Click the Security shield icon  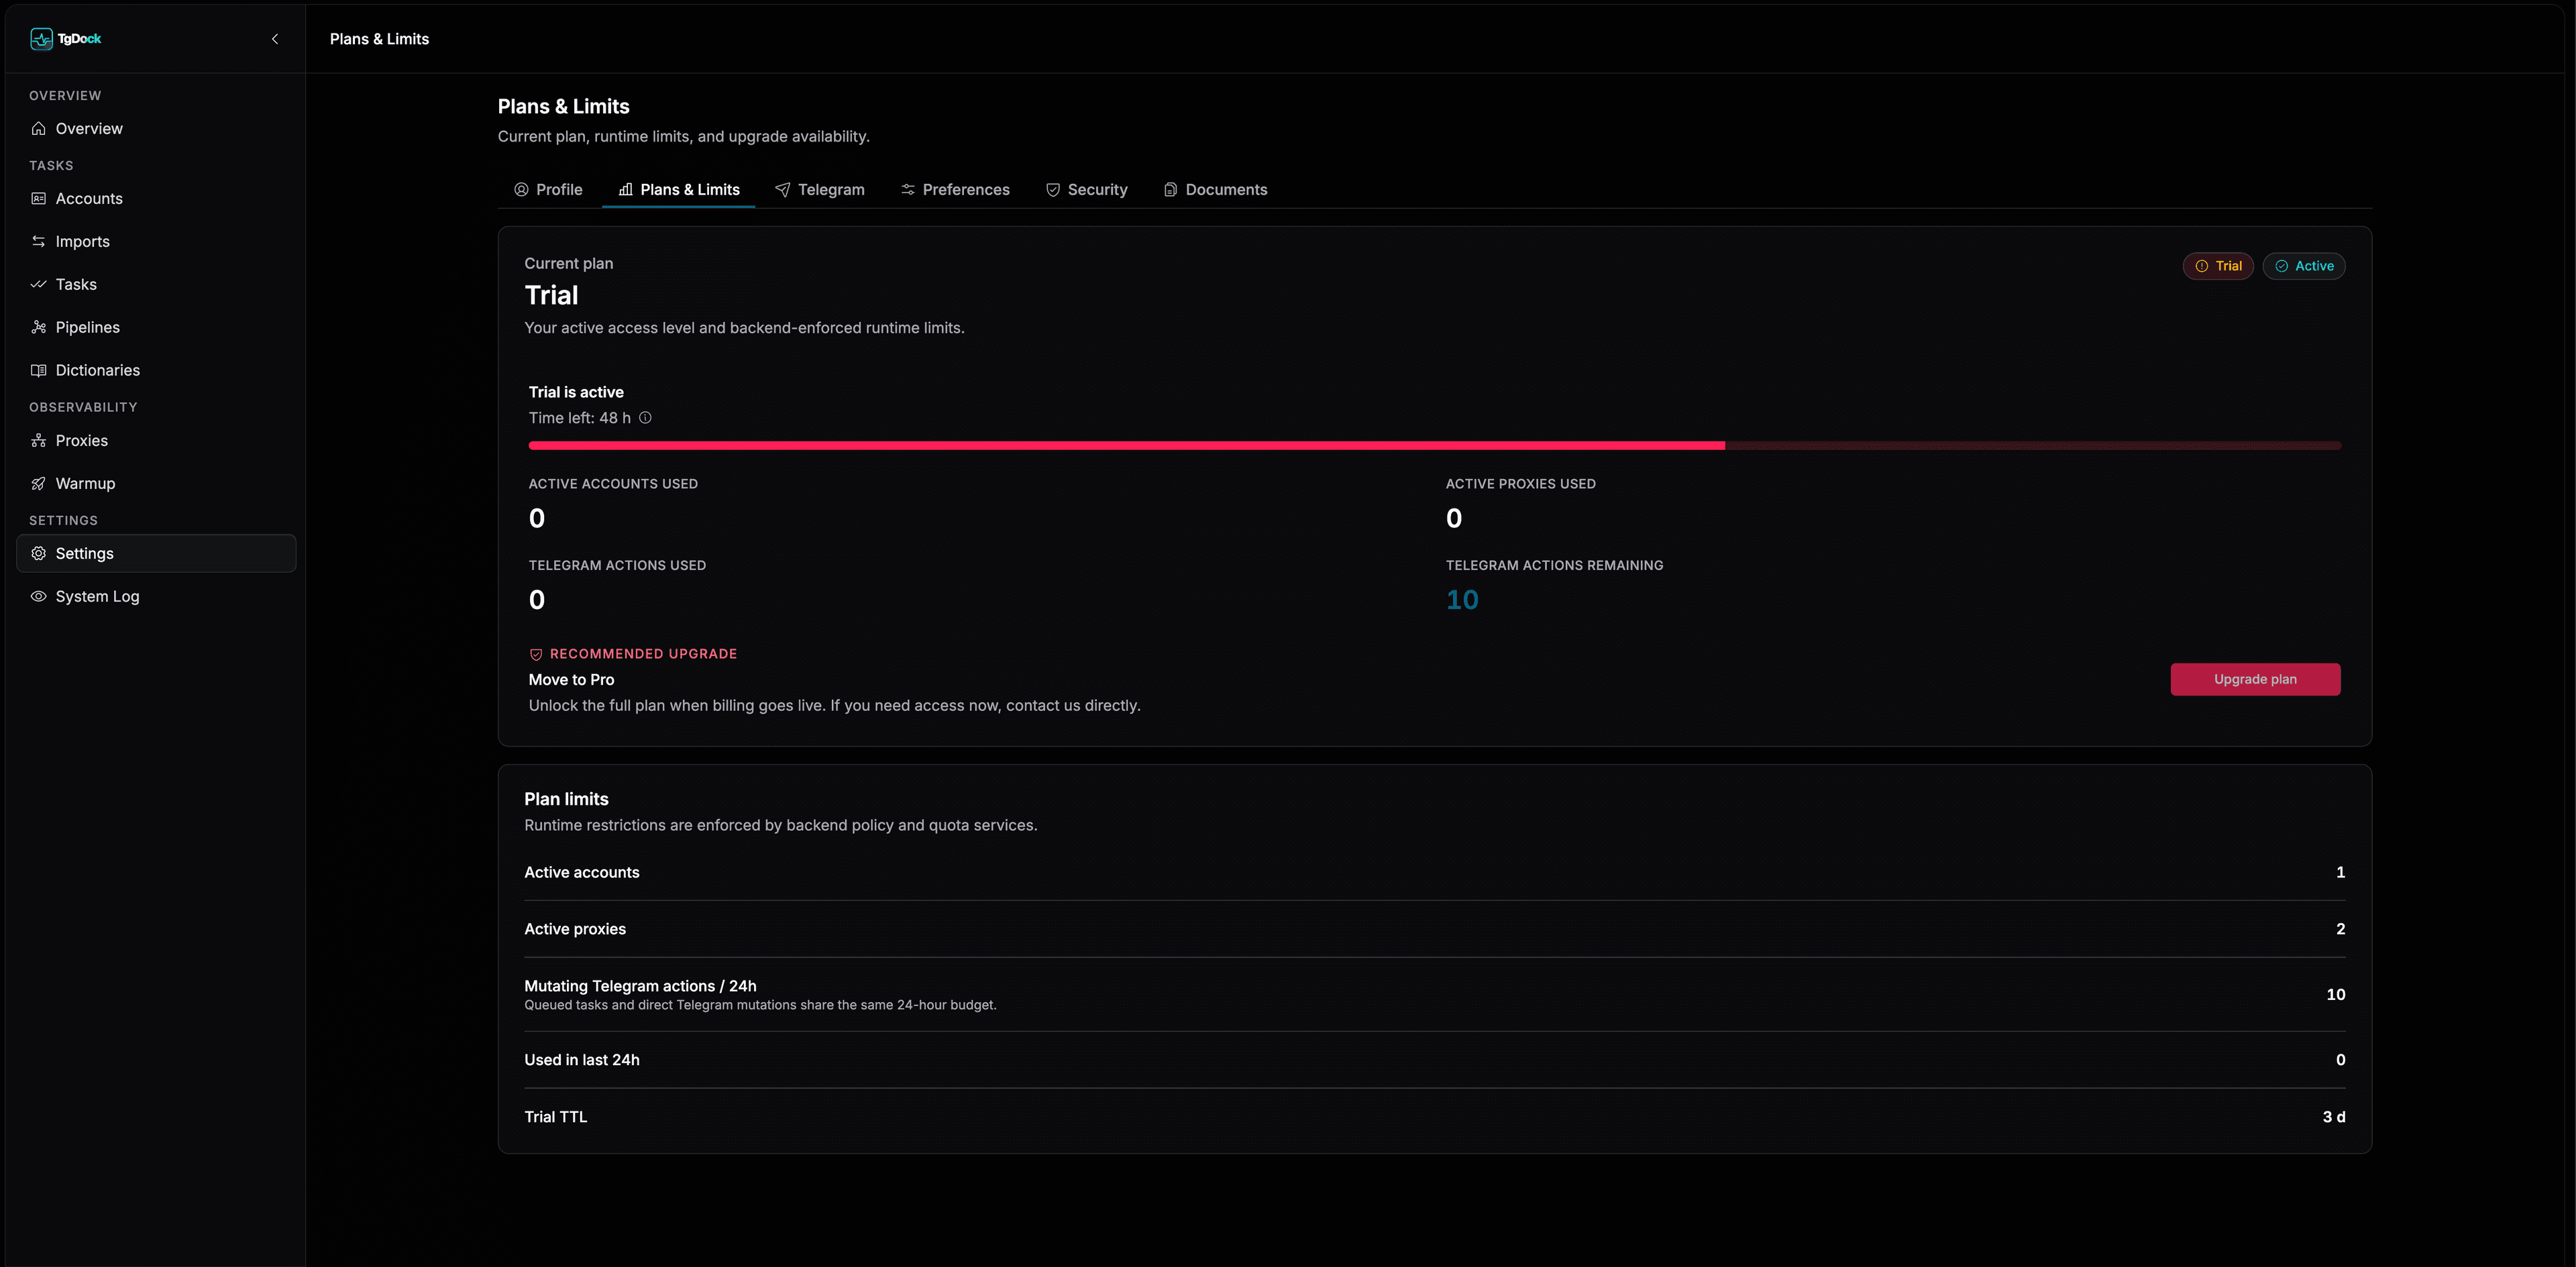pyautogui.click(x=1053, y=189)
